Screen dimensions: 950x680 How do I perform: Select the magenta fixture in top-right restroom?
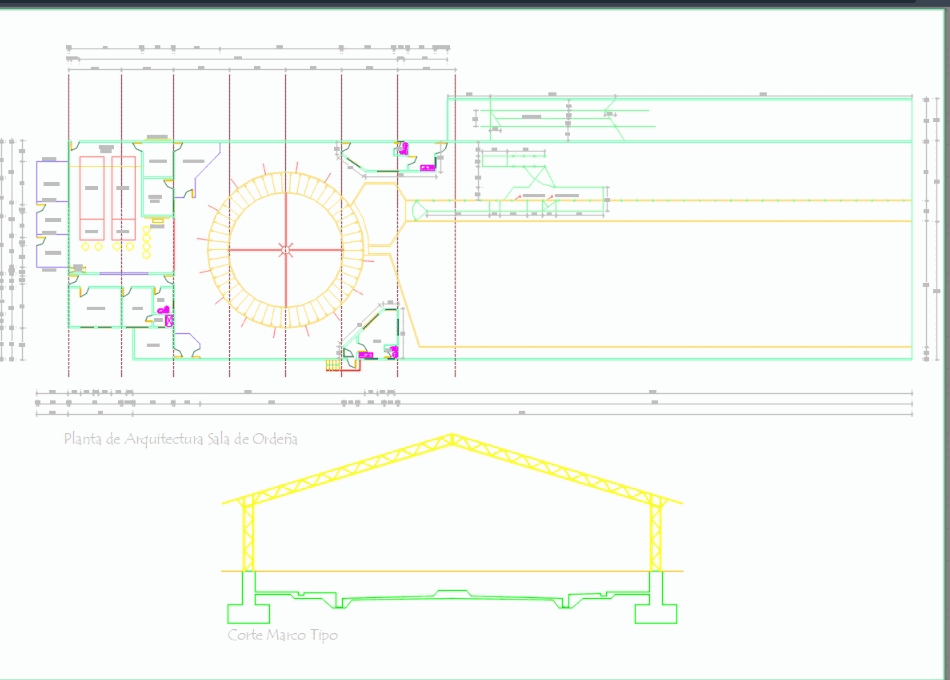click(x=428, y=168)
